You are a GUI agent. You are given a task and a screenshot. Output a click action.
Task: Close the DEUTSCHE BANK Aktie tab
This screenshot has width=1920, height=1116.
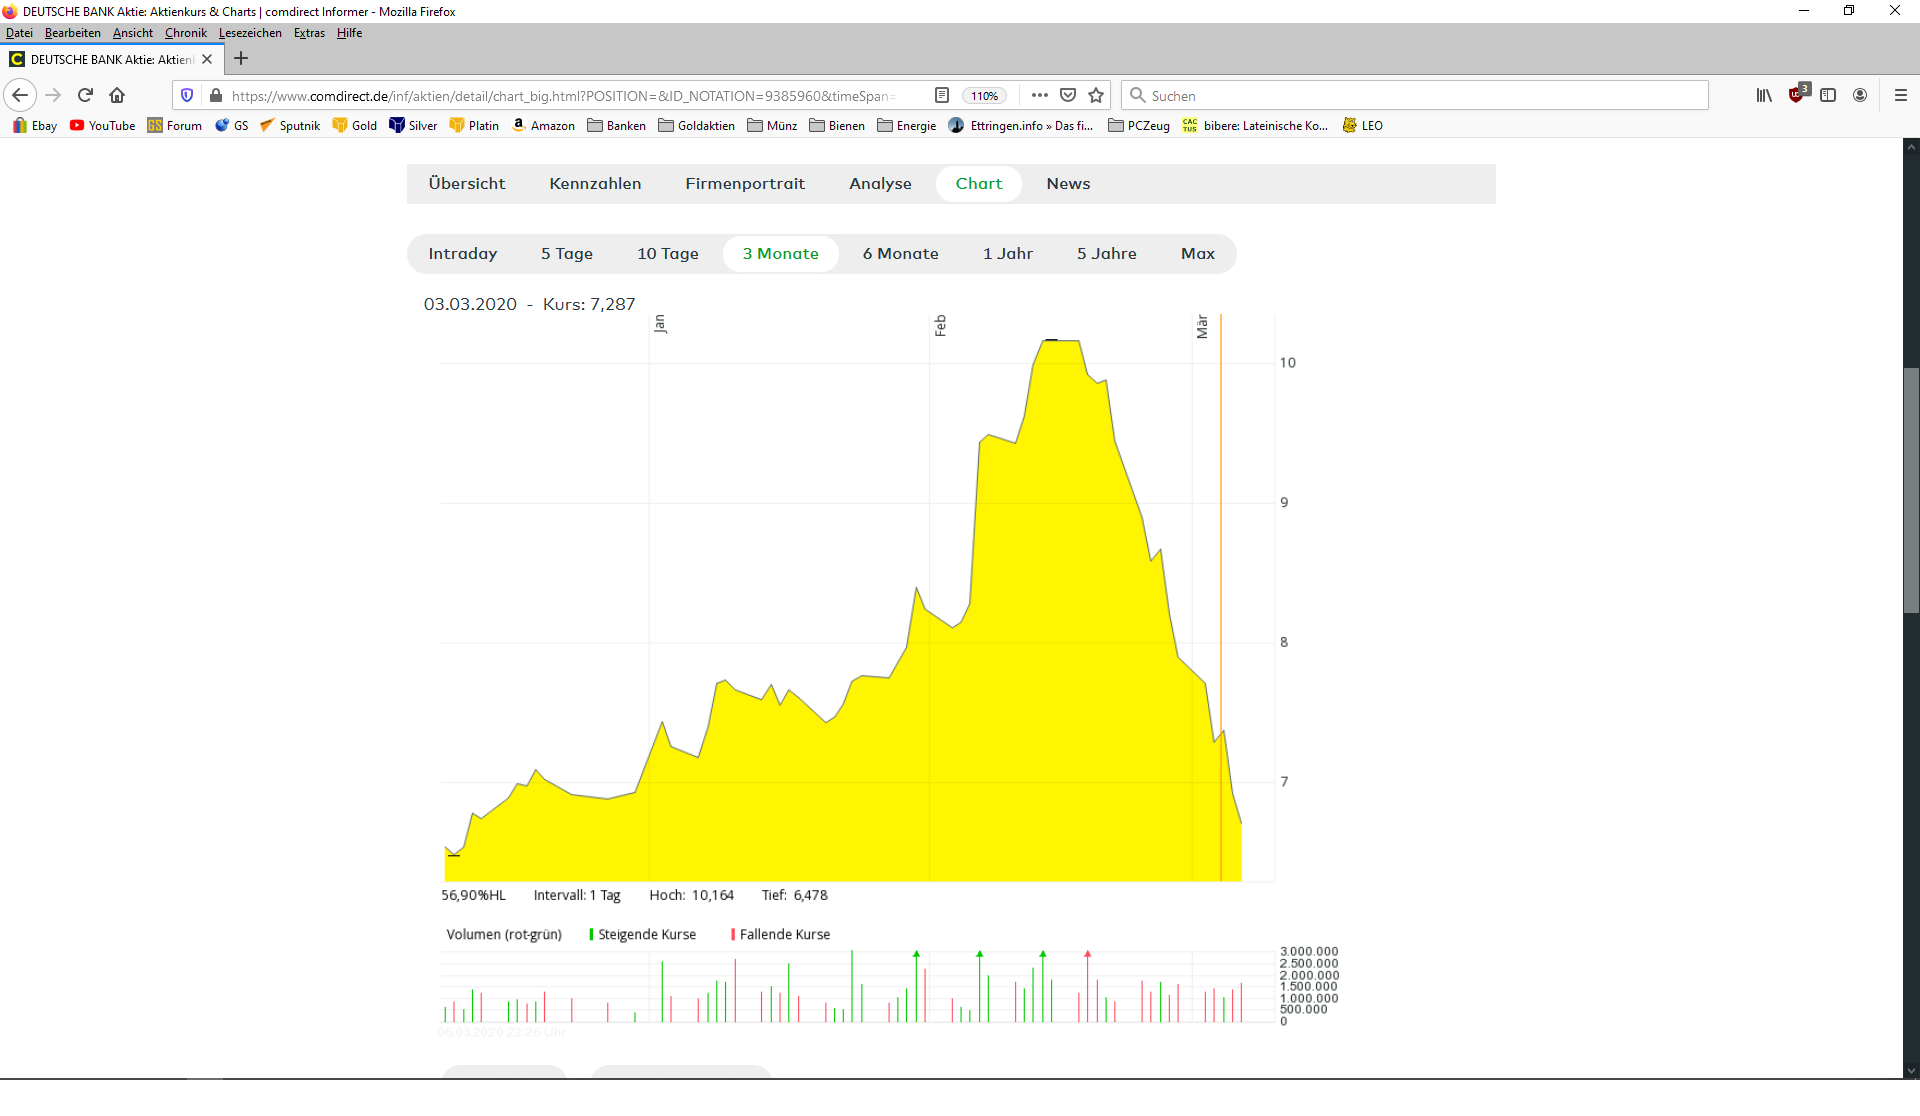point(207,59)
